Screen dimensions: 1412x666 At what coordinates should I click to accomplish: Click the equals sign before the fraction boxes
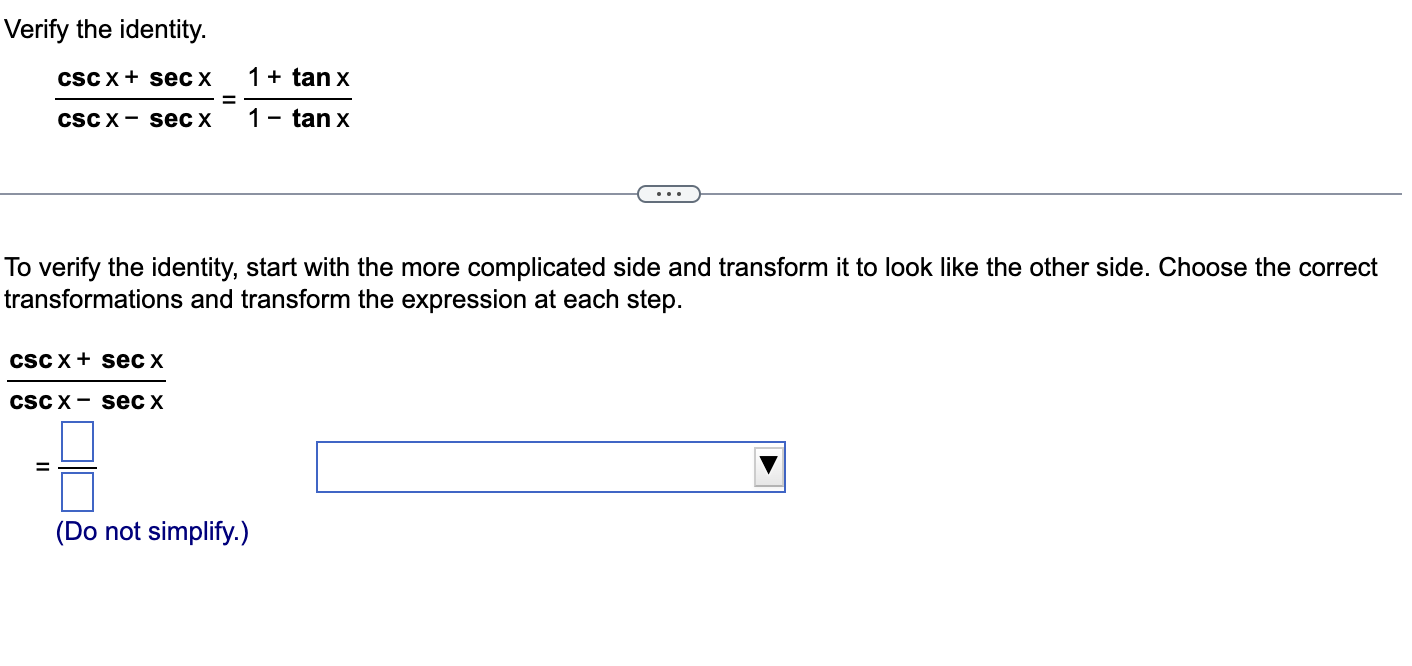[42, 466]
